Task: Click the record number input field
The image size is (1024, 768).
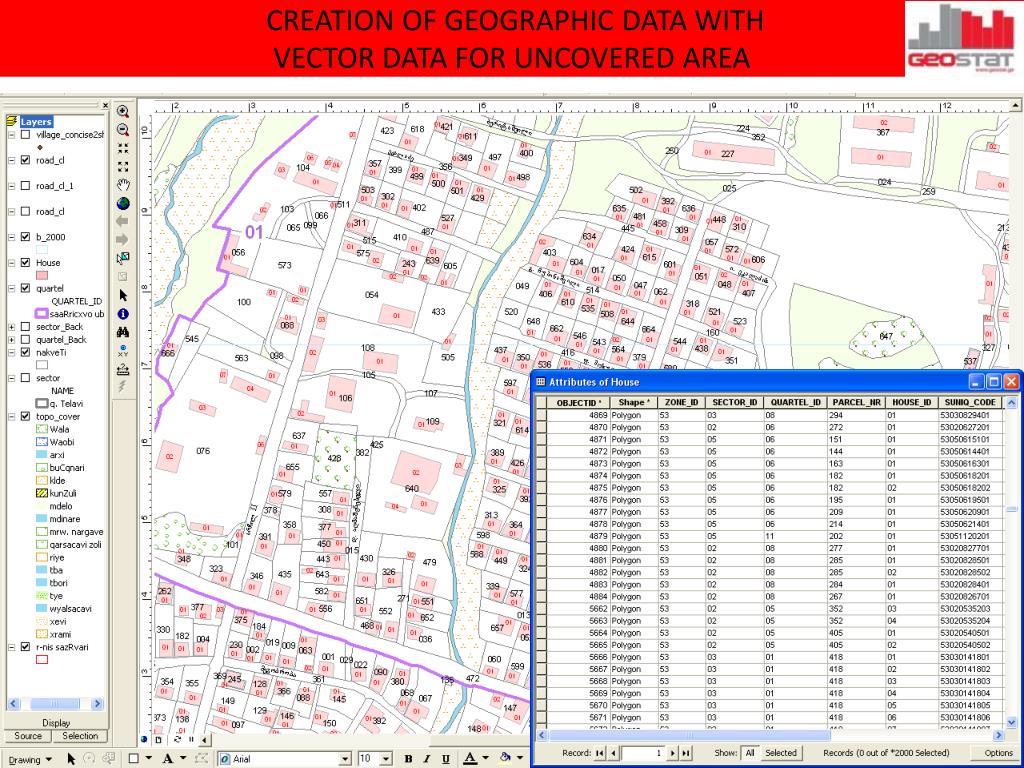Action: pyautogui.click(x=643, y=753)
